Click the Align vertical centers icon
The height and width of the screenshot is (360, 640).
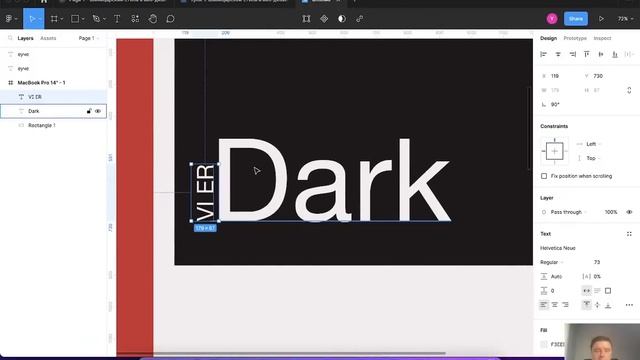(x=601, y=54)
